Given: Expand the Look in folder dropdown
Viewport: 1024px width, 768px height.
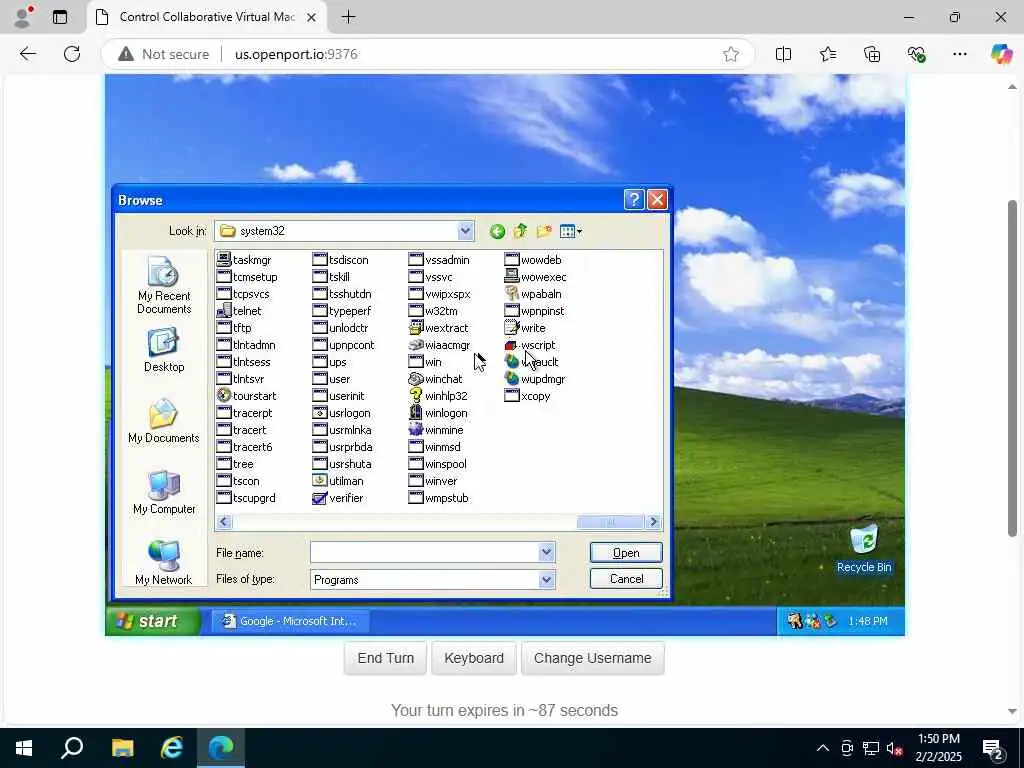Looking at the screenshot, I should (465, 231).
